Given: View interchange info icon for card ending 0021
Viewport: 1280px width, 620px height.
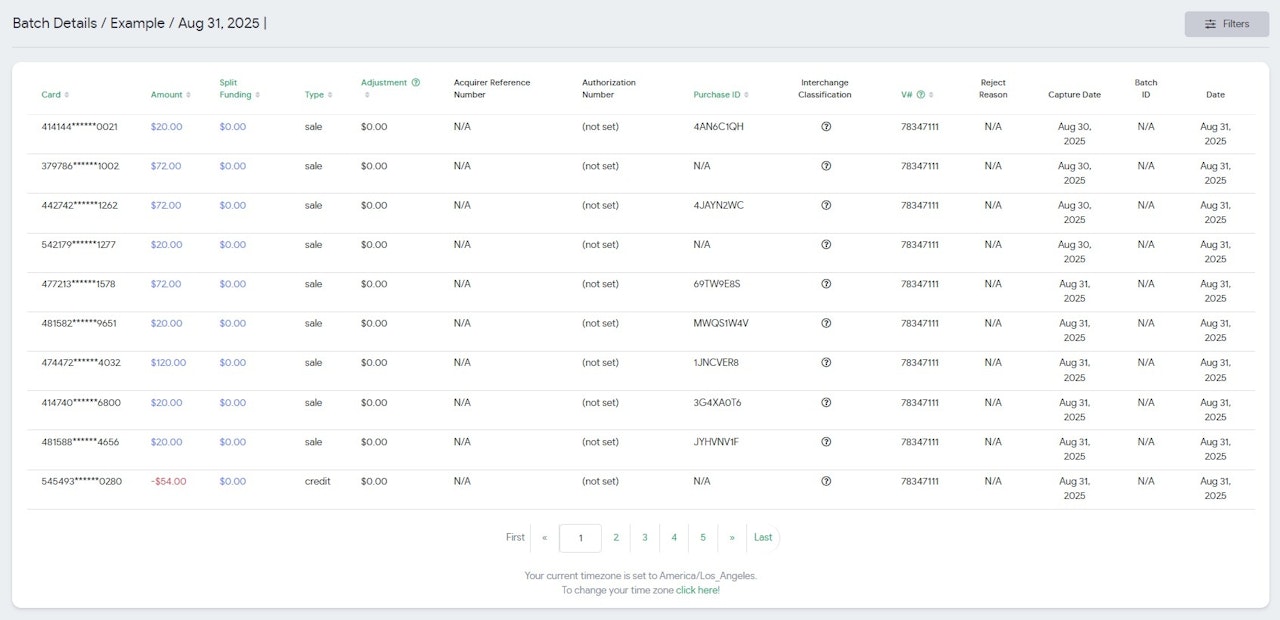Looking at the screenshot, I should pyautogui.click(x=826, y=127).
